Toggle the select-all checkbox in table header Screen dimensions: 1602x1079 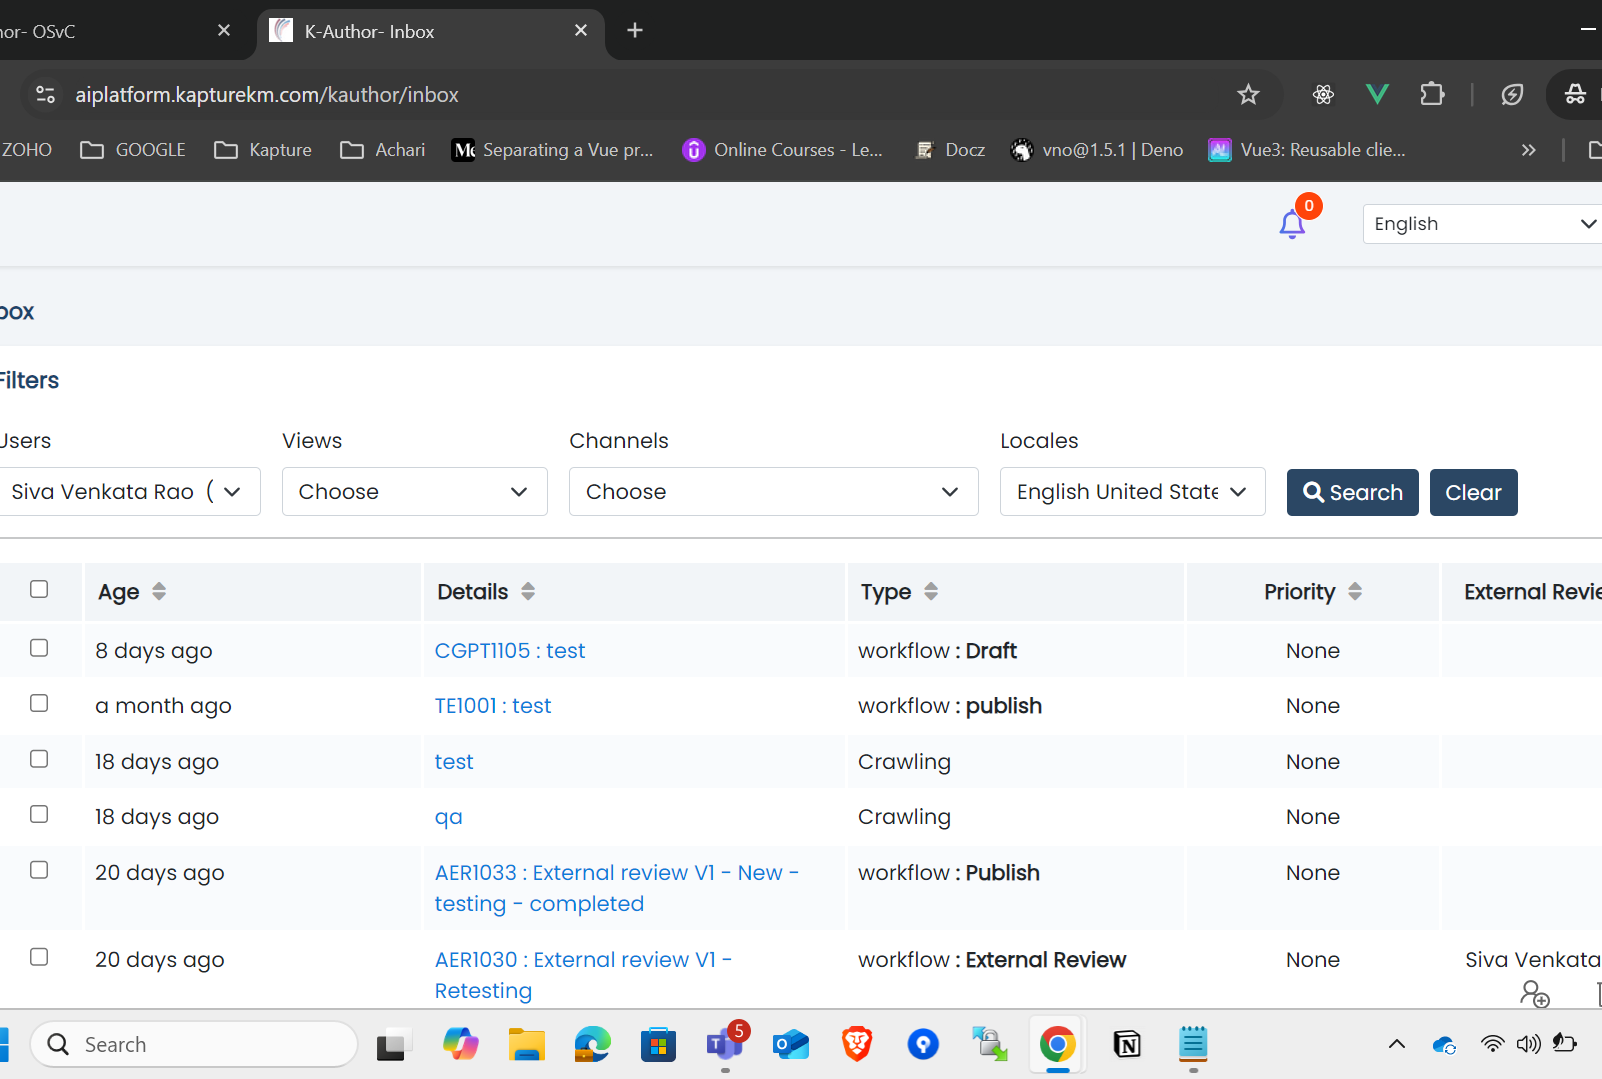39,589
